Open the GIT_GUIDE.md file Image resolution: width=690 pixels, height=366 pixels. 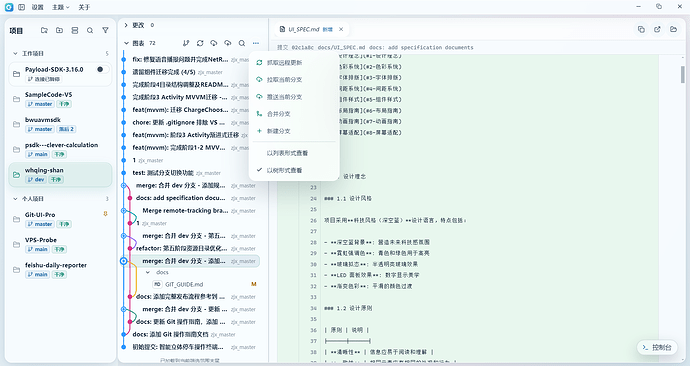click(184, 284)
